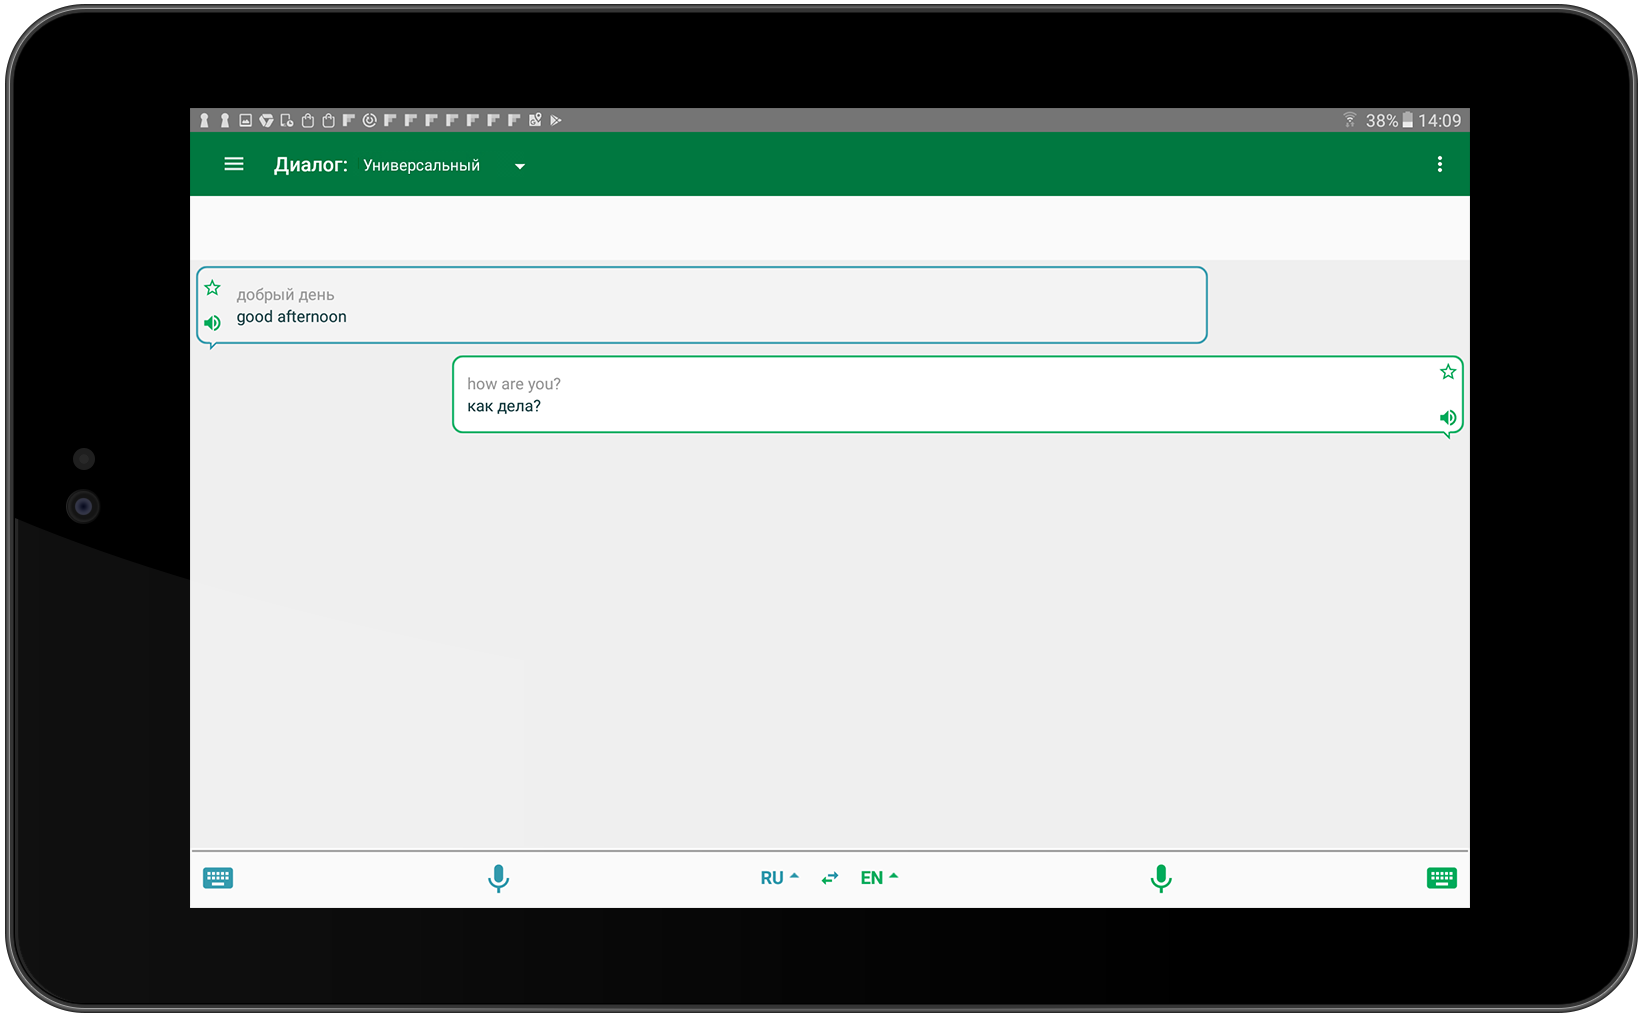Tap the green microphone for English speech

tap(1161, 879)
